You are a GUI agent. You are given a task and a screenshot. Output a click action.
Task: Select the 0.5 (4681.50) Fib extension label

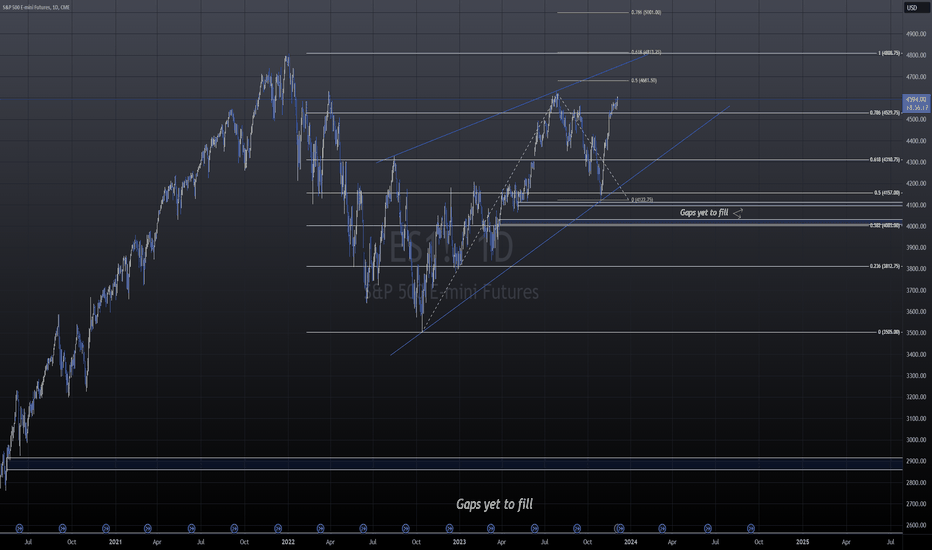(644, 80)
